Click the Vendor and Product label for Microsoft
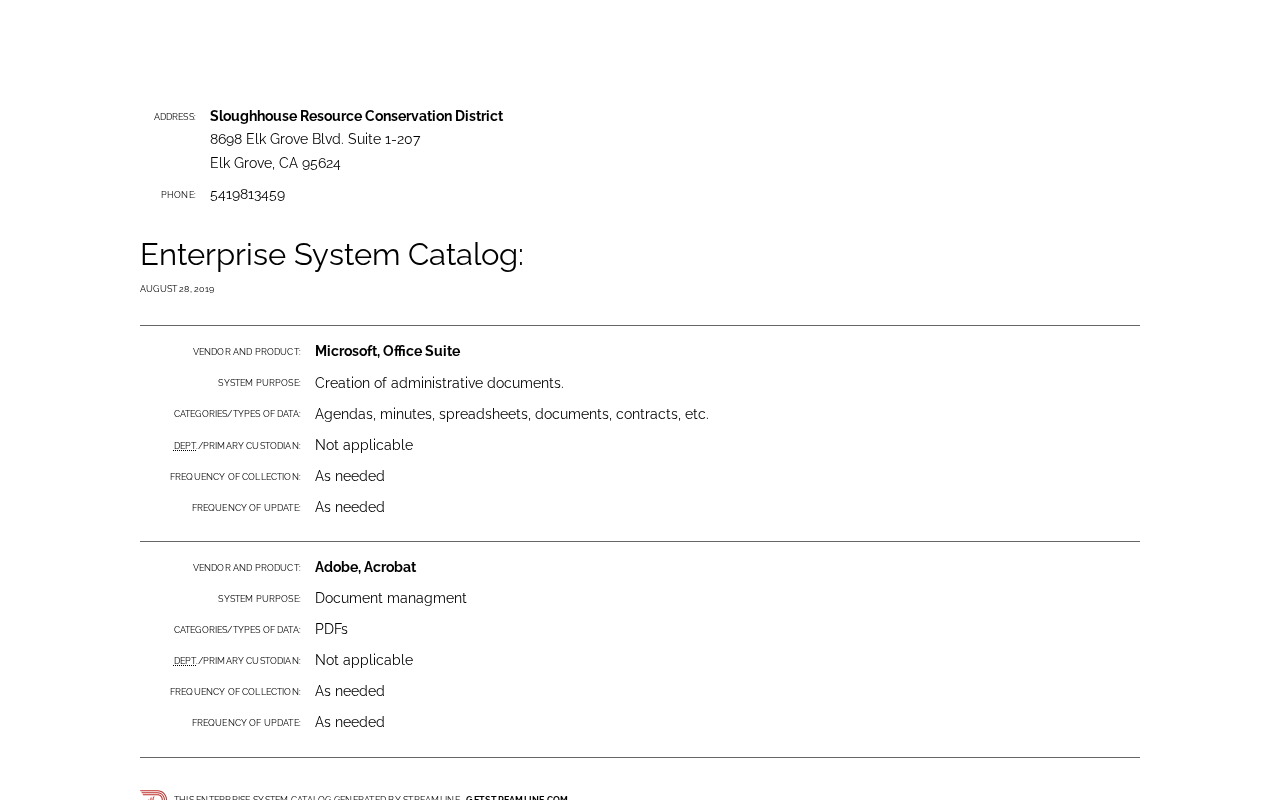Viewport: 1280px width, 800px height. [246, 352]
